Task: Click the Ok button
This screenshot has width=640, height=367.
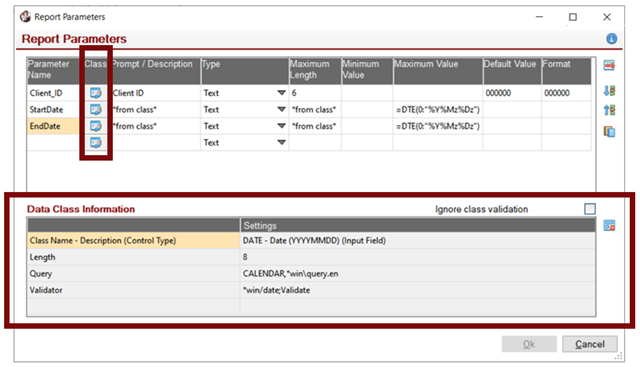Action: [x=529, y=344]
